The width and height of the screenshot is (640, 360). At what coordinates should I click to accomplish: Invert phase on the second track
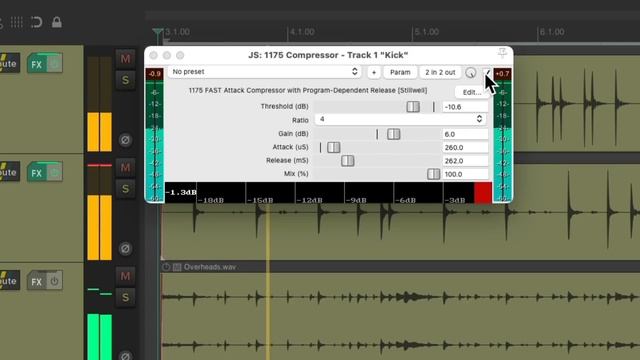pyautogui.click(x=125, y=249)
